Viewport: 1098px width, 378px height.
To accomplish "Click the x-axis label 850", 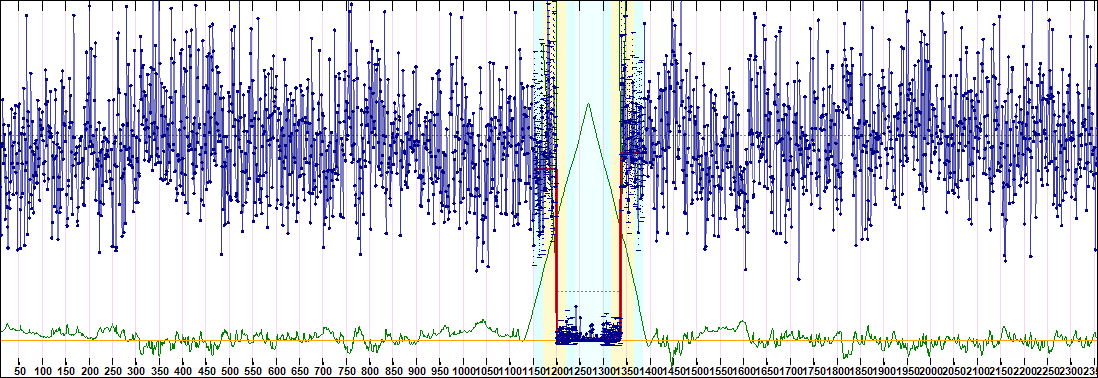I will [x=393, y=371].
